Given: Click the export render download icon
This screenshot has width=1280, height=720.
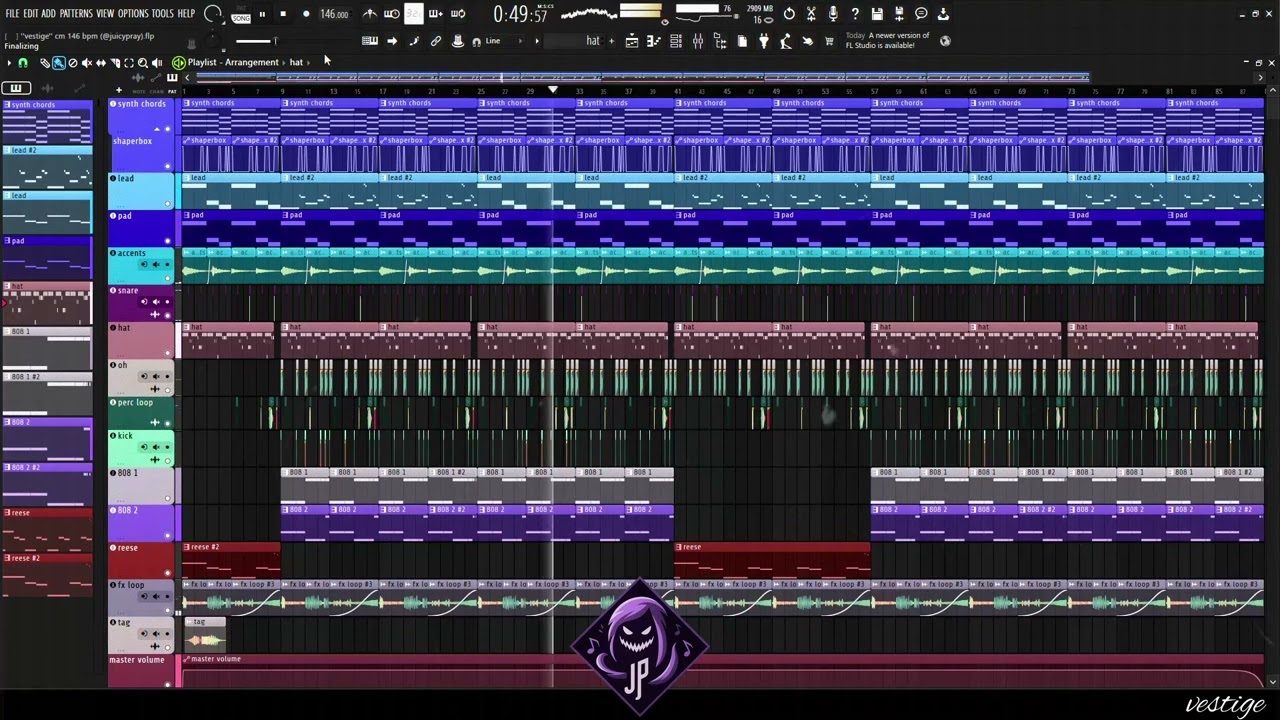Looking at the screenshot, I should [x=943, y=14].
